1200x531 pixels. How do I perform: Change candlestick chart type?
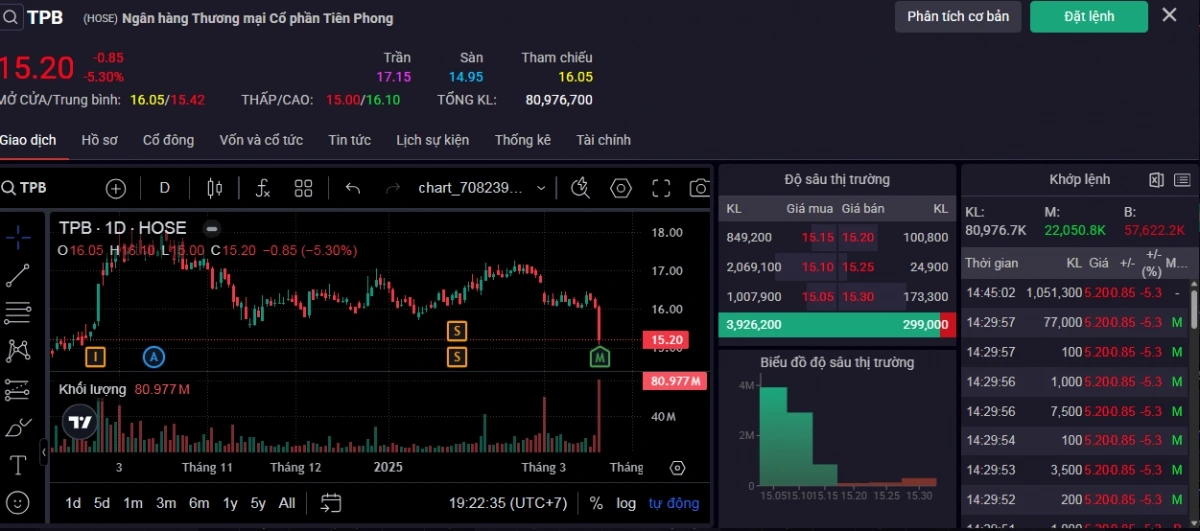pos(214,188)
